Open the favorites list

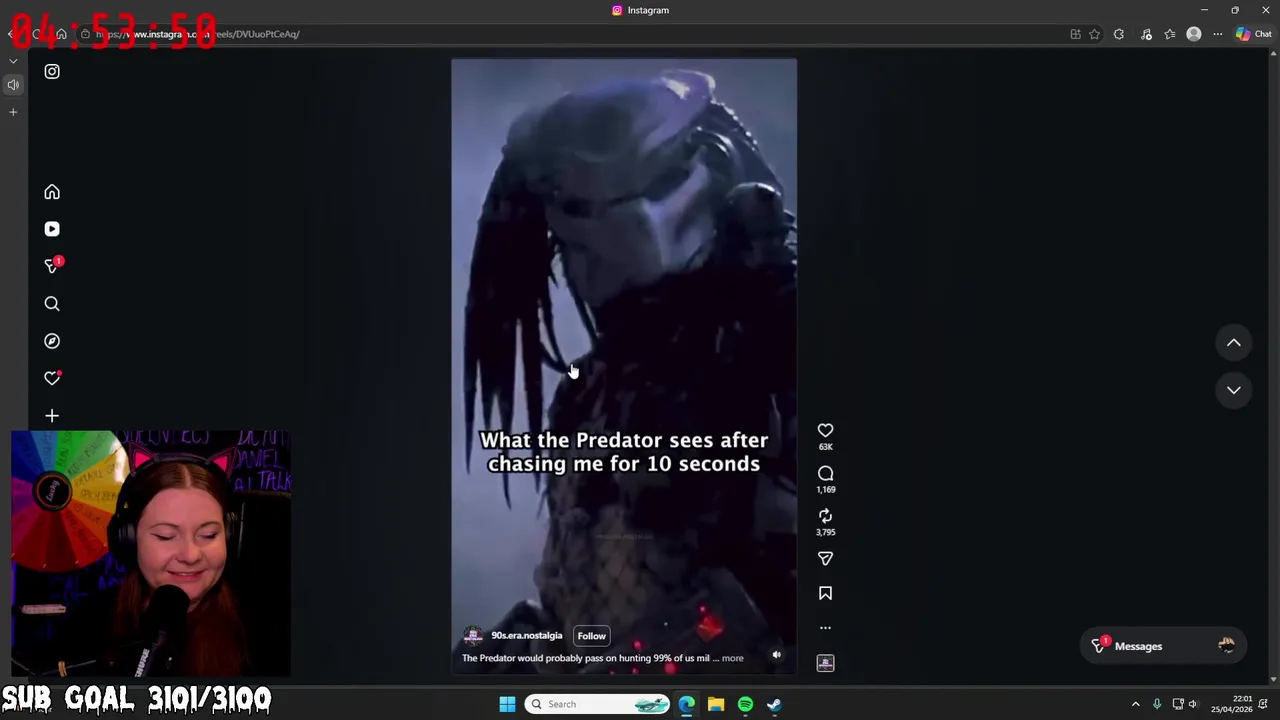click(x=1170, y=34)
